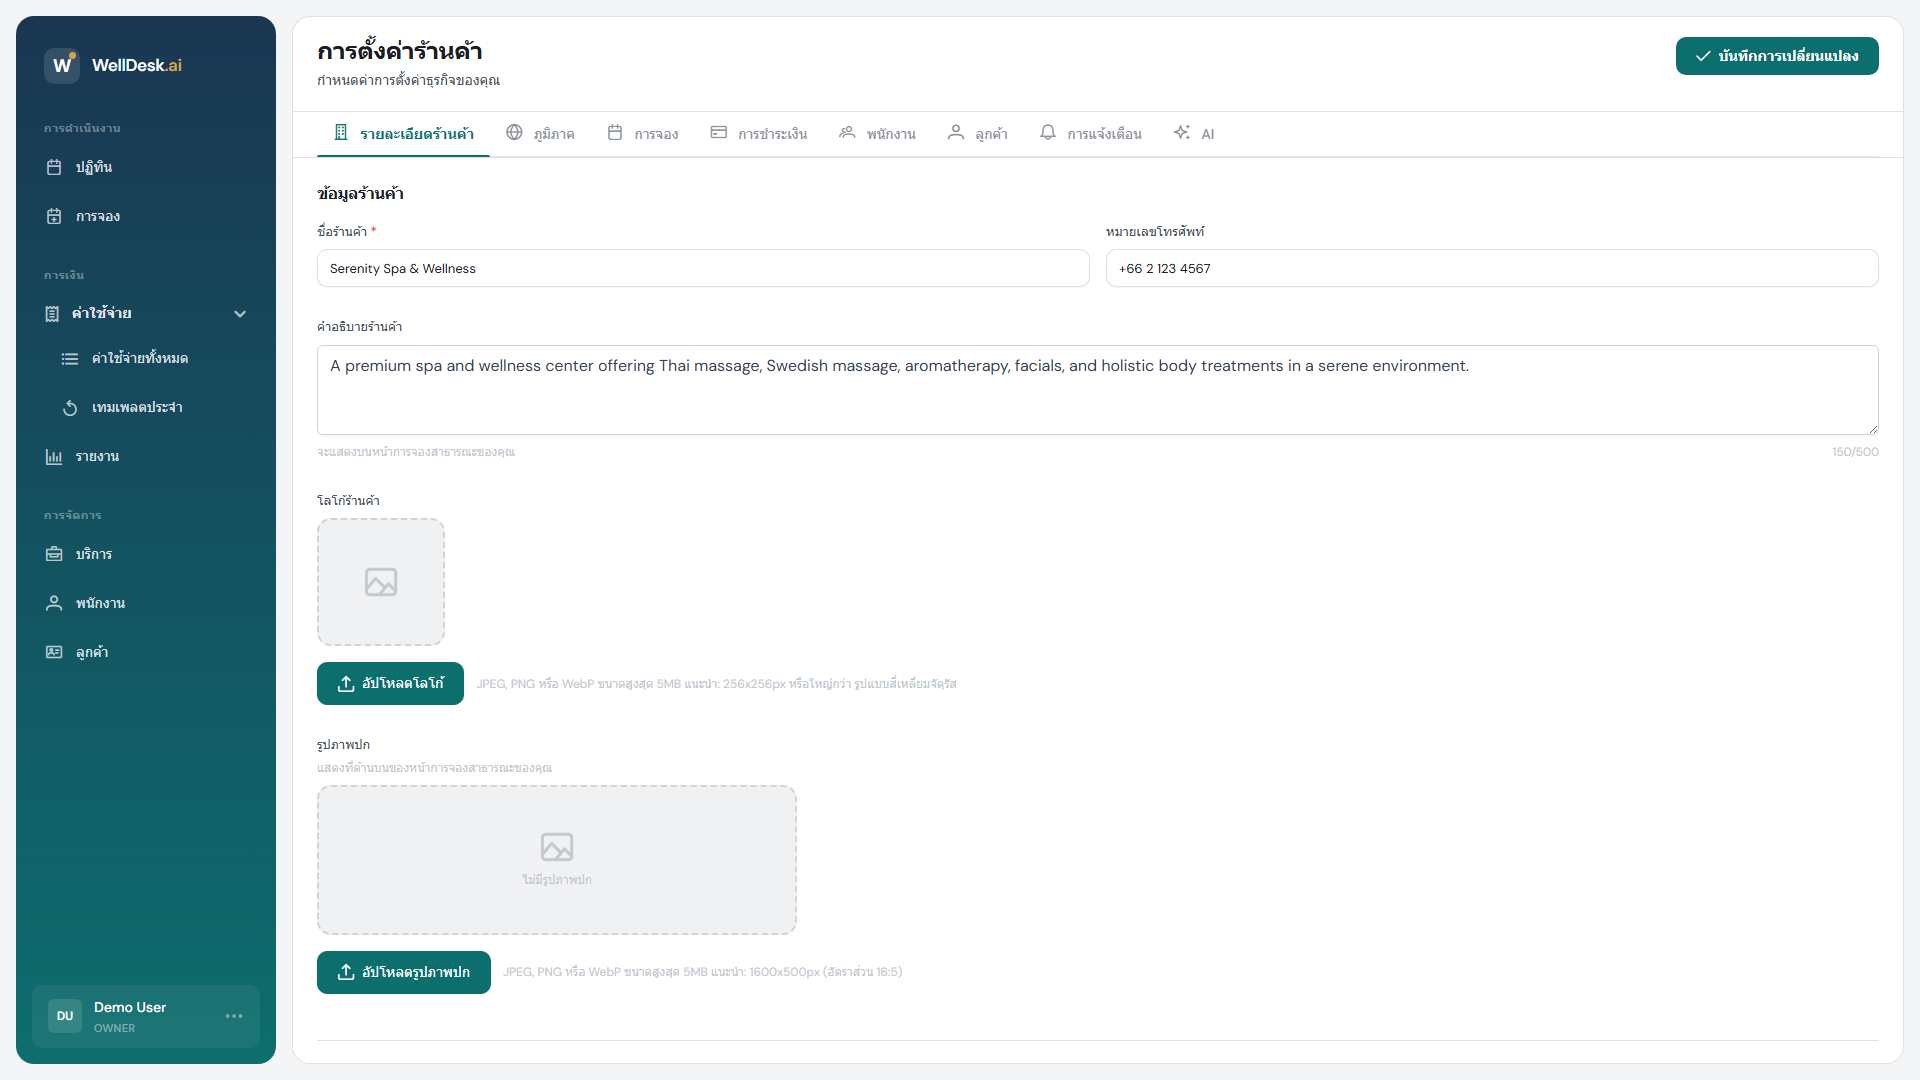
Task: Open the Demo User three-dot menu
Action: (234, 1016)
